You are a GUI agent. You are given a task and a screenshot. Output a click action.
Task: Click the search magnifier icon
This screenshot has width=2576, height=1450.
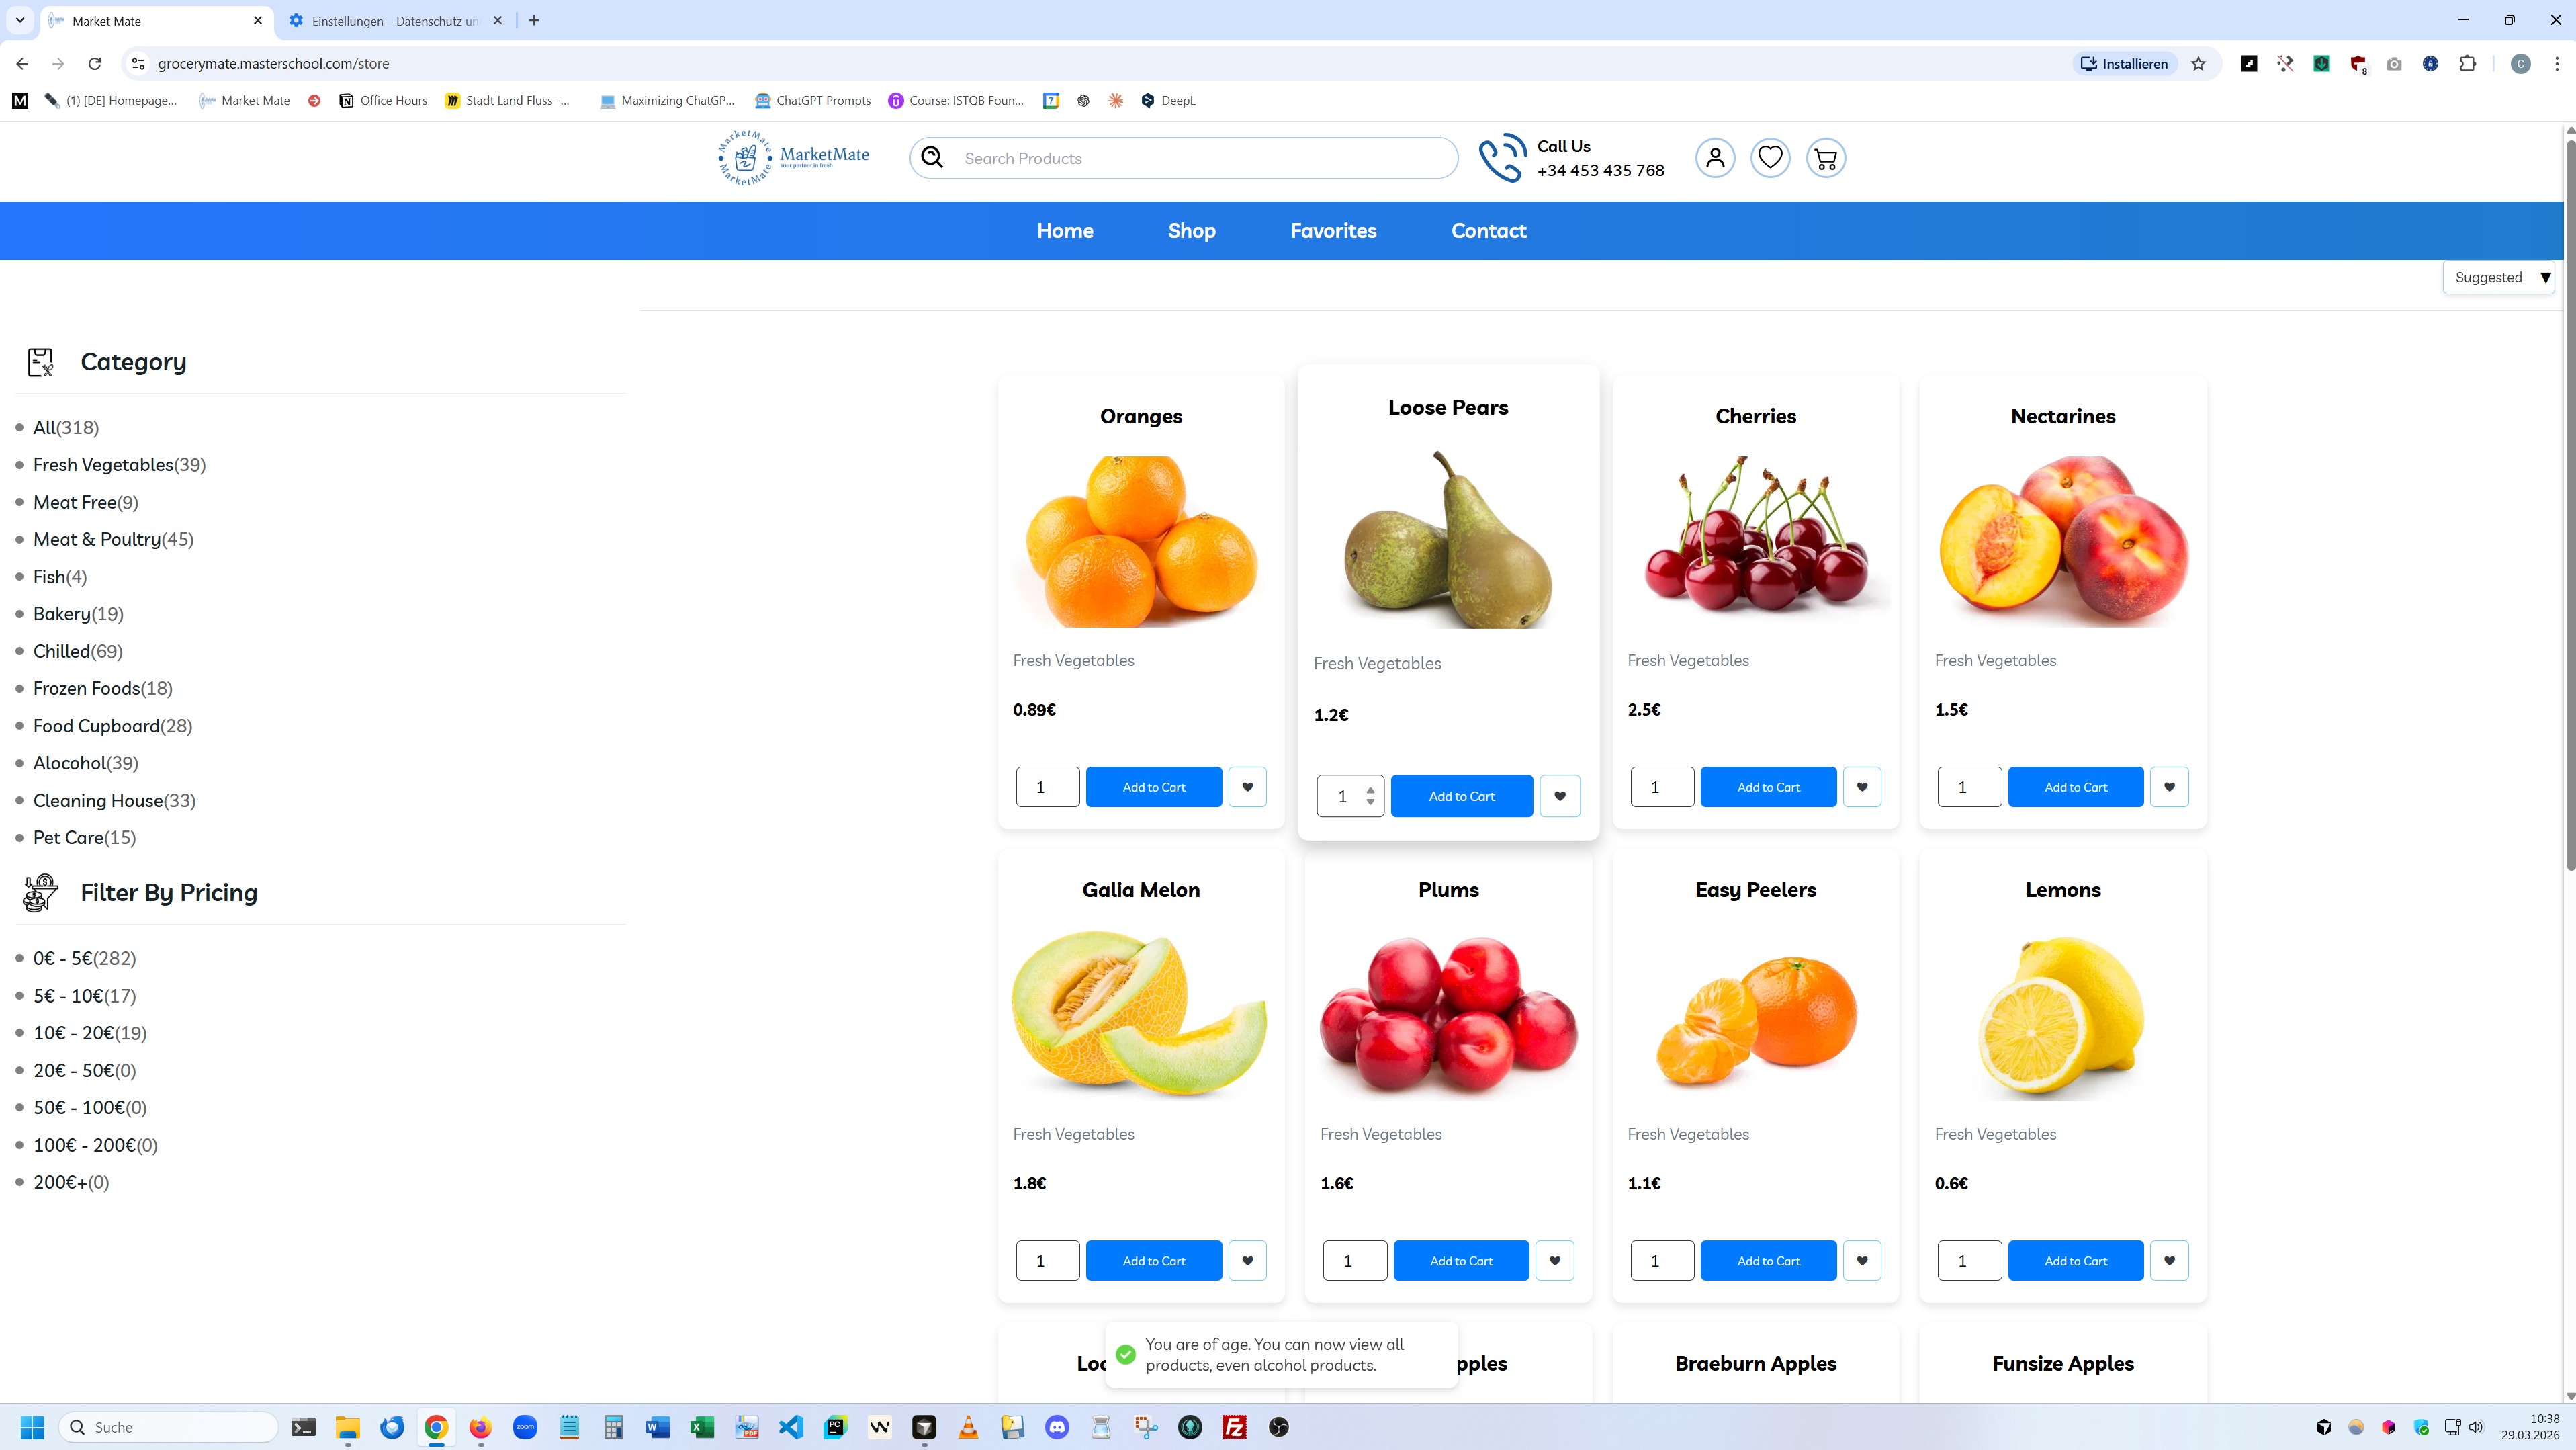(932, 158)
